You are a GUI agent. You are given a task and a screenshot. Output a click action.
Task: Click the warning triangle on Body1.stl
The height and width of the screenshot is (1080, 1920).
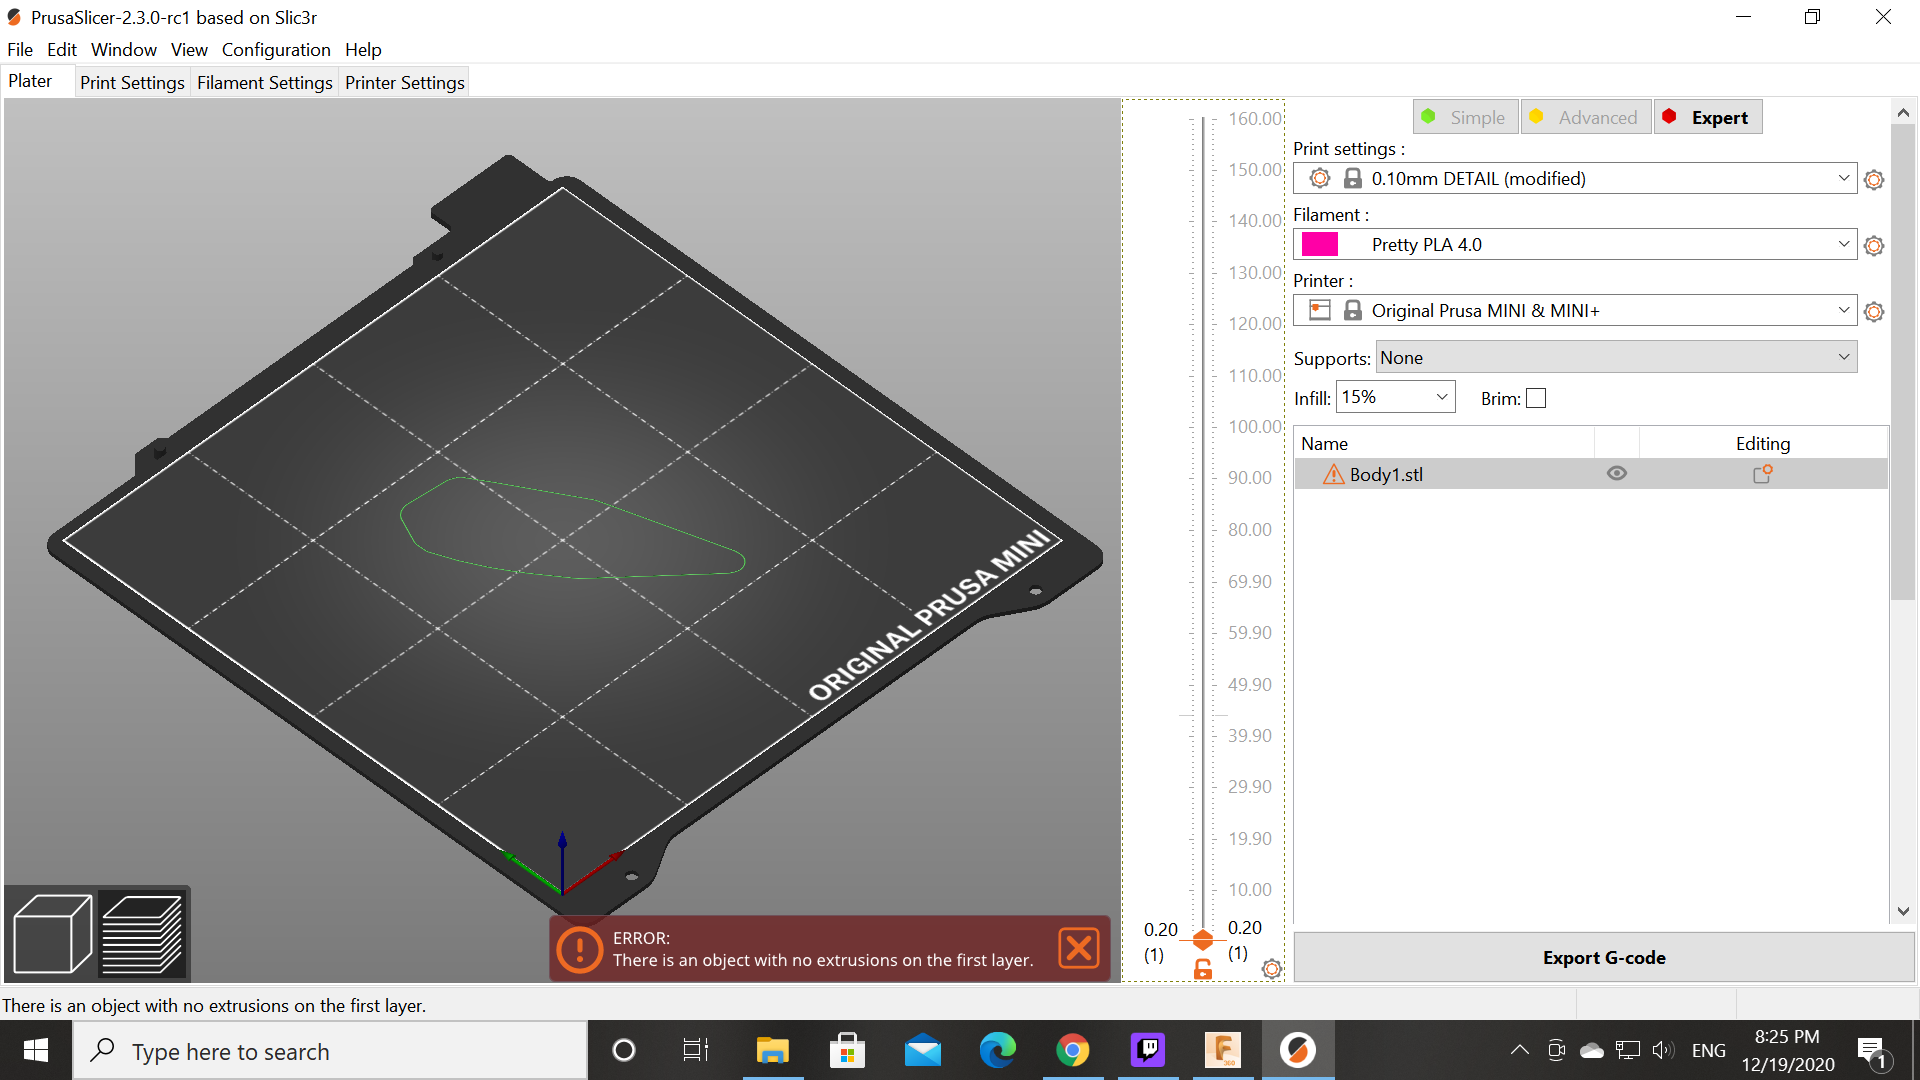pos(1333,474)
